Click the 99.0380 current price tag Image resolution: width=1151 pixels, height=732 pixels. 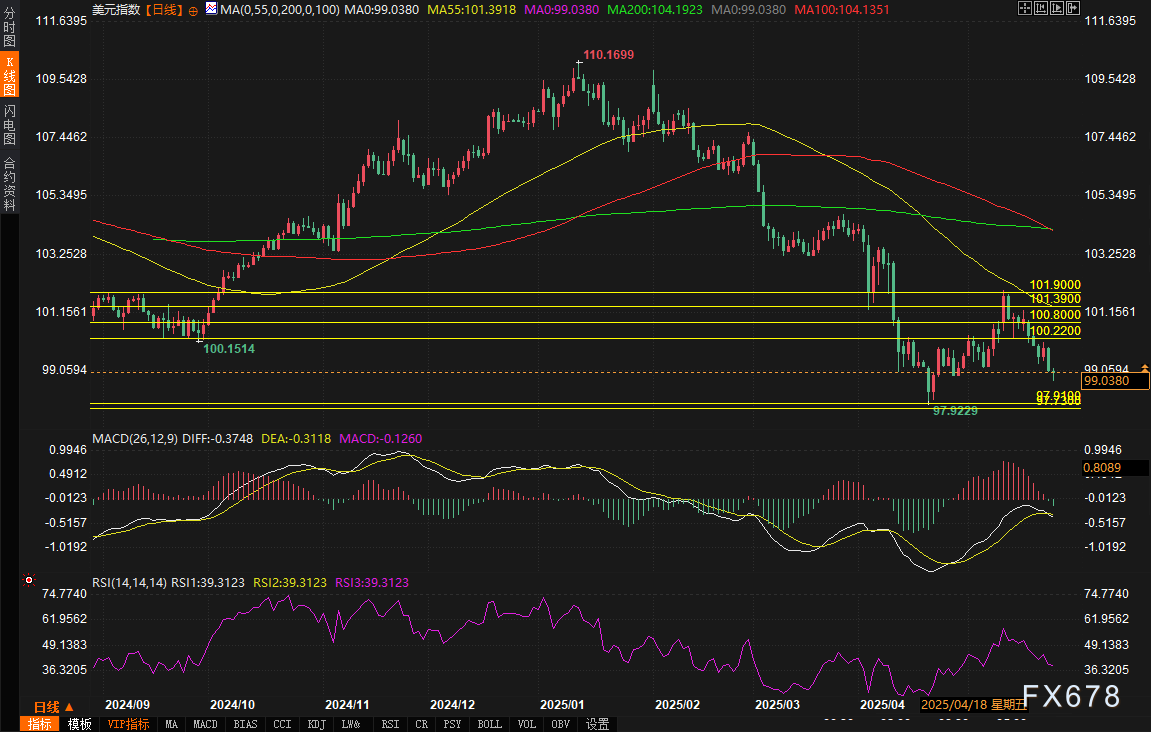[x=1114, y=381]
